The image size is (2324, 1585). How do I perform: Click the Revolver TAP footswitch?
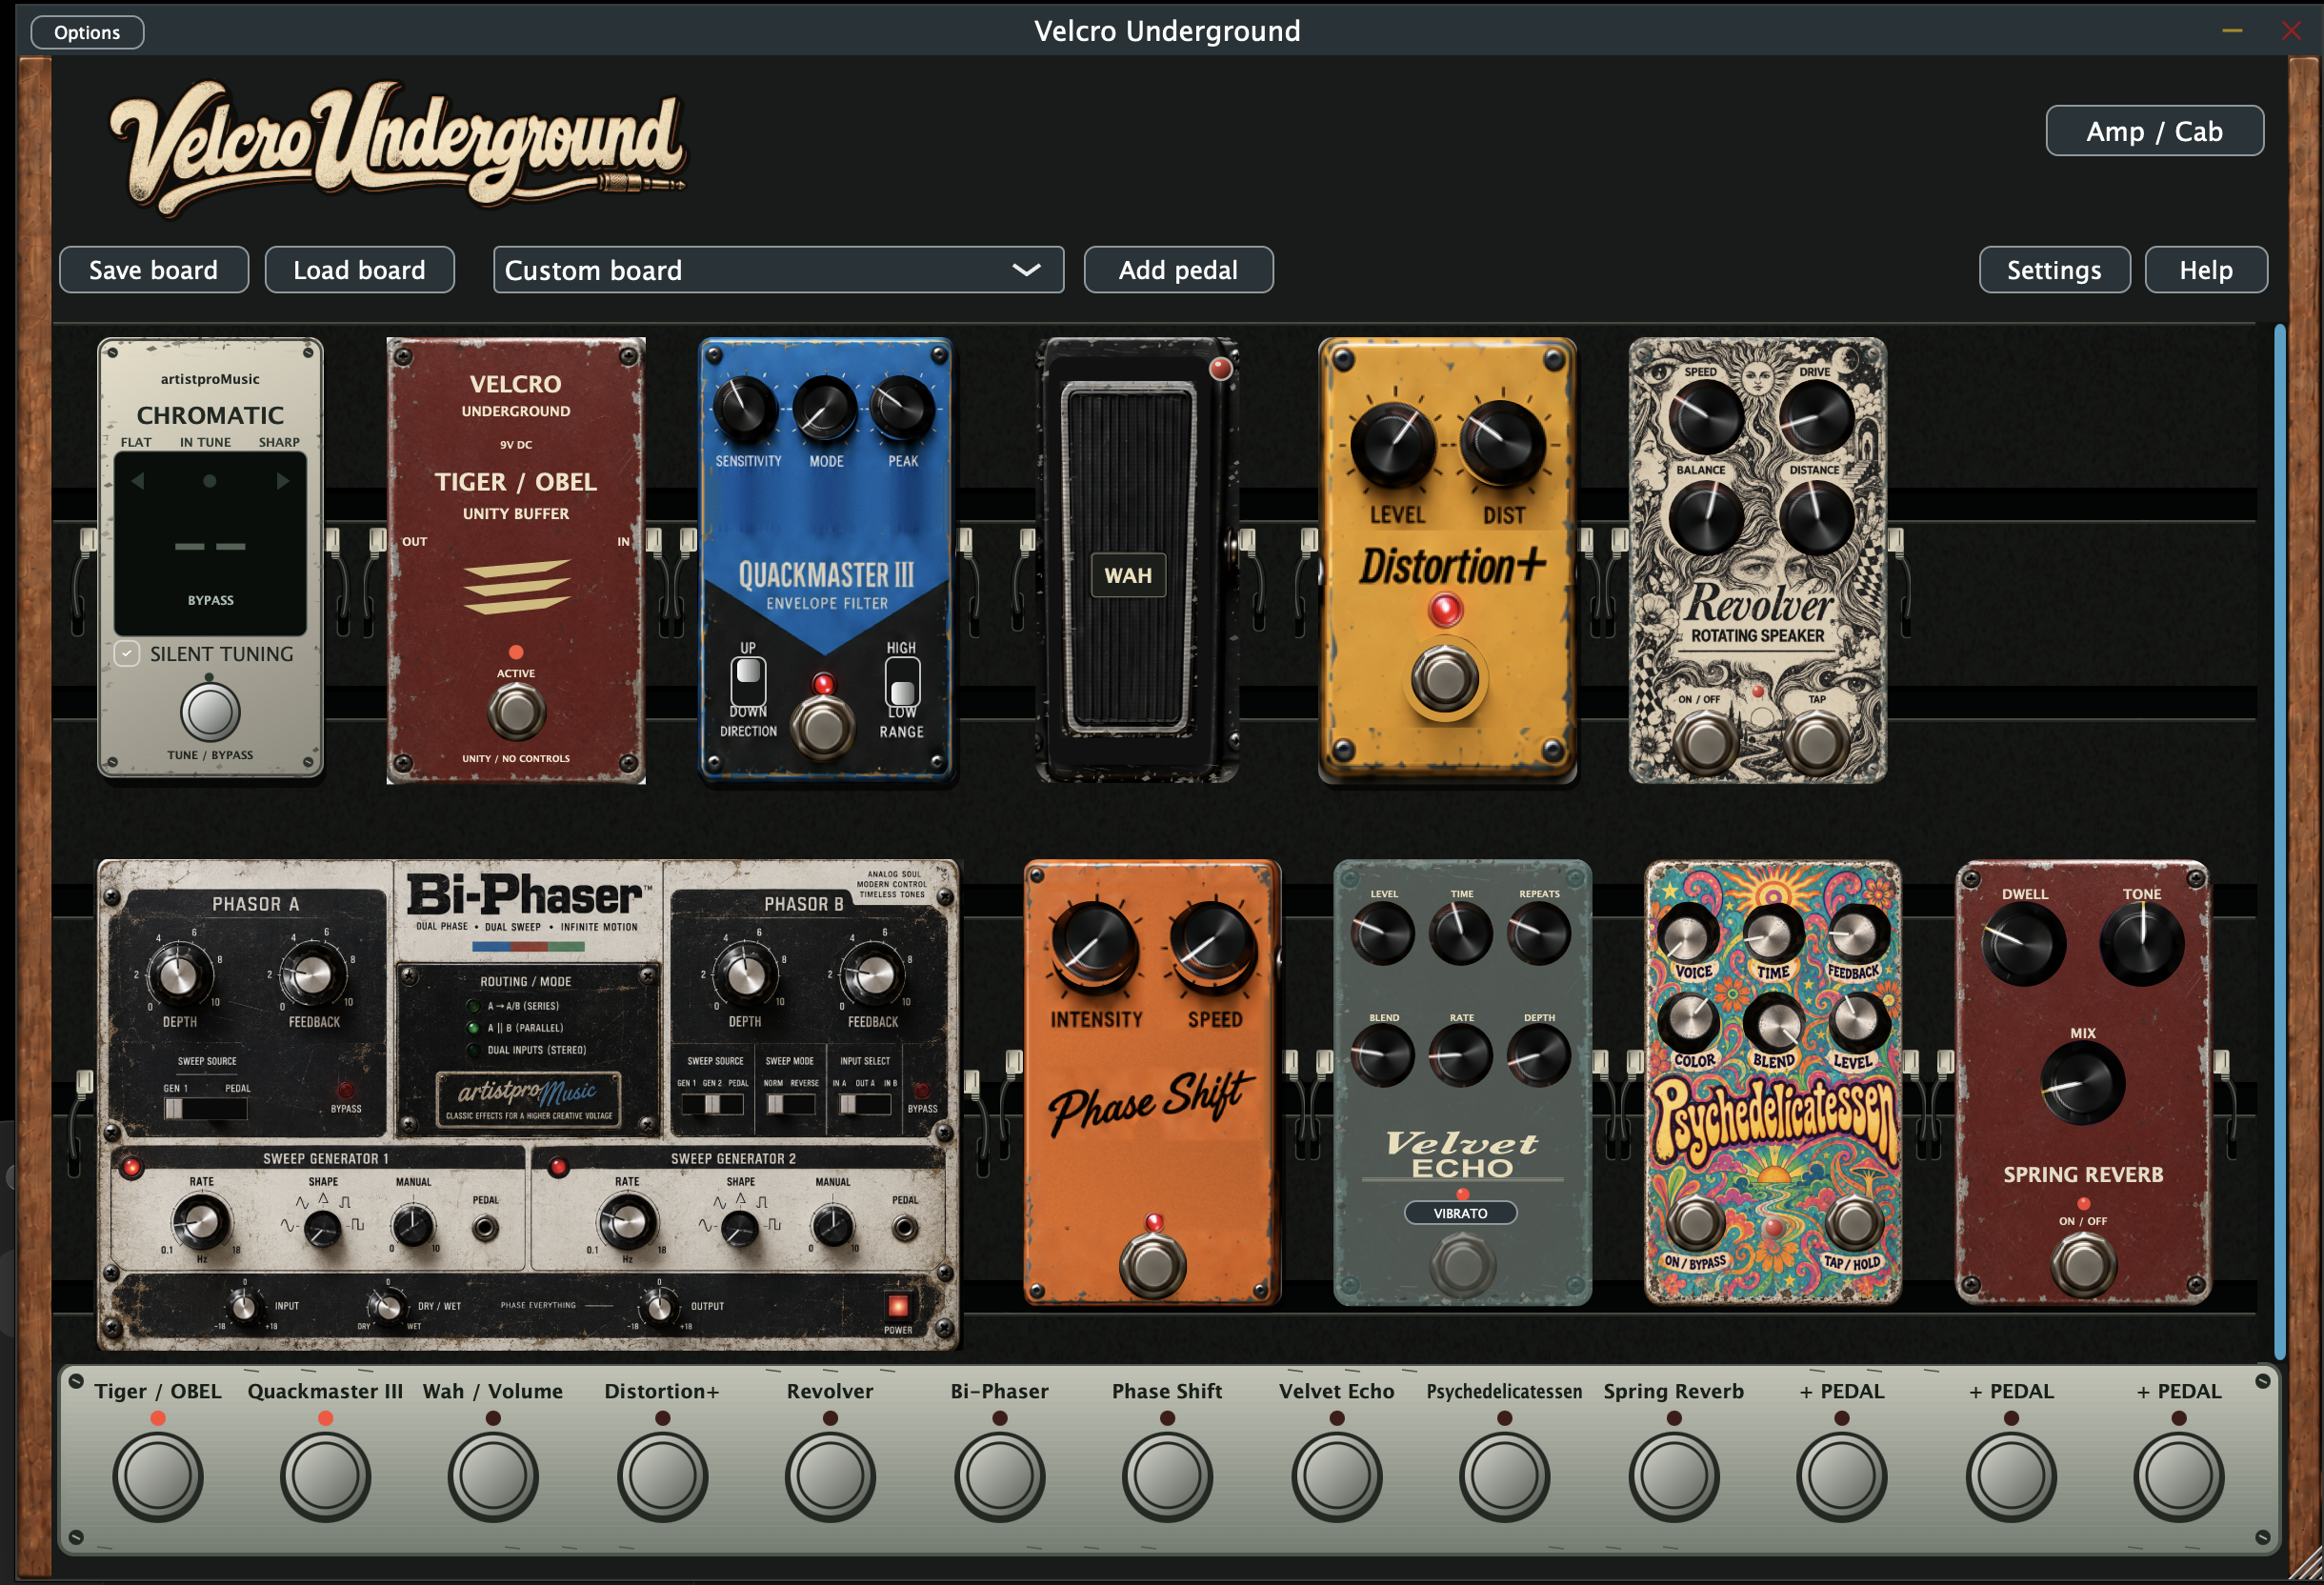[1817, 742]
